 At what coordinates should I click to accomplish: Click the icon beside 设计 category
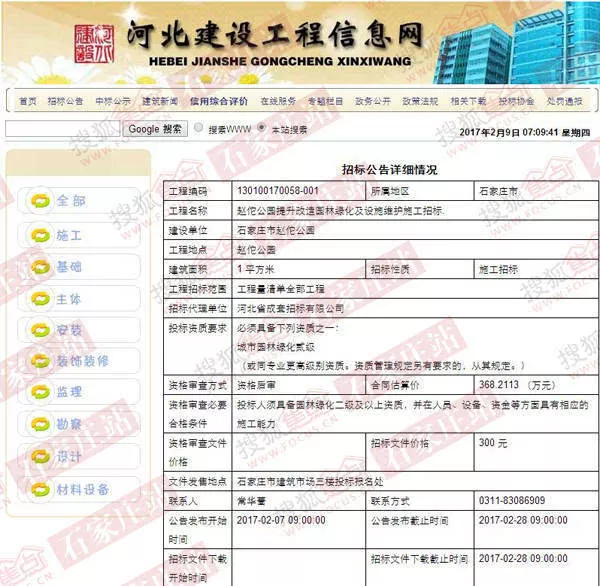click(41, 457)
